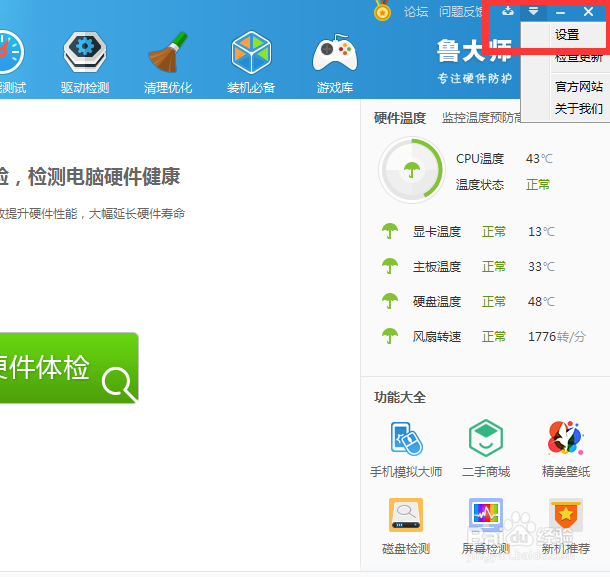The width and height of the screenshot is (610, 577).
Task: Click the 显卡温度 umbrella icon
Action: [390, 231]
